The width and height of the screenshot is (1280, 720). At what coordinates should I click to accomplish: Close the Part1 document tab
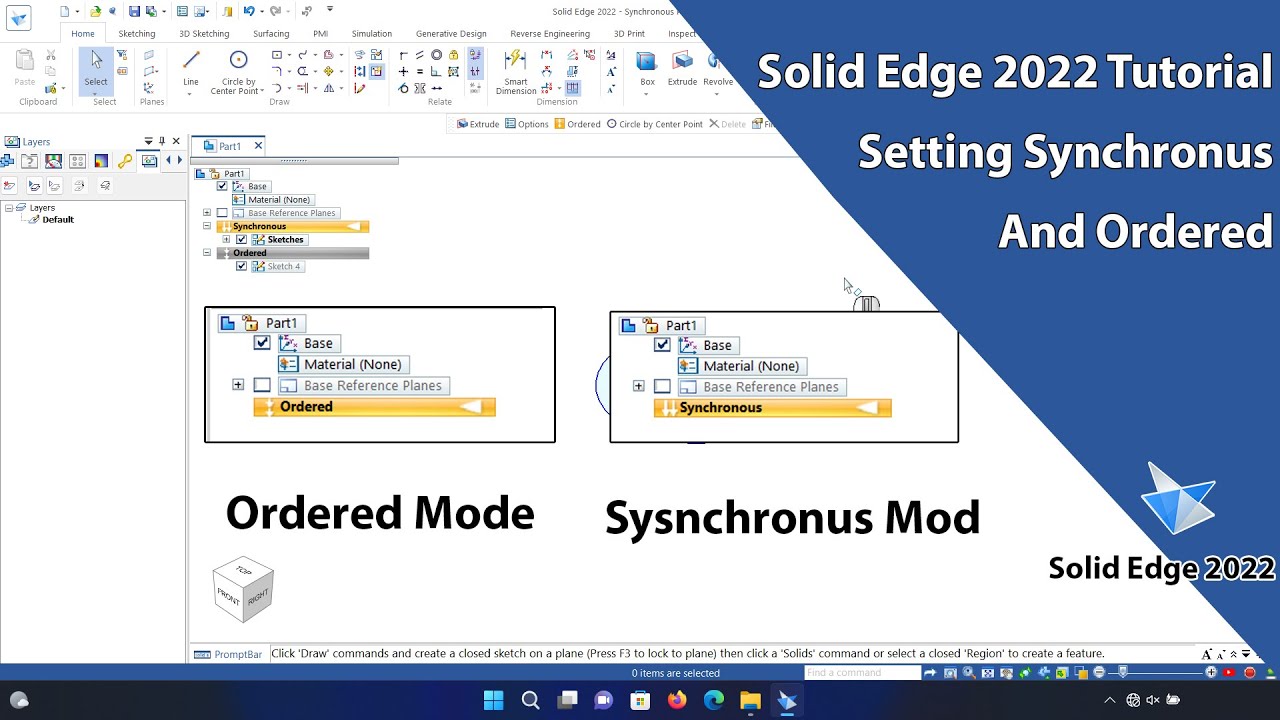pyautogui.click(x=258, y=146)
